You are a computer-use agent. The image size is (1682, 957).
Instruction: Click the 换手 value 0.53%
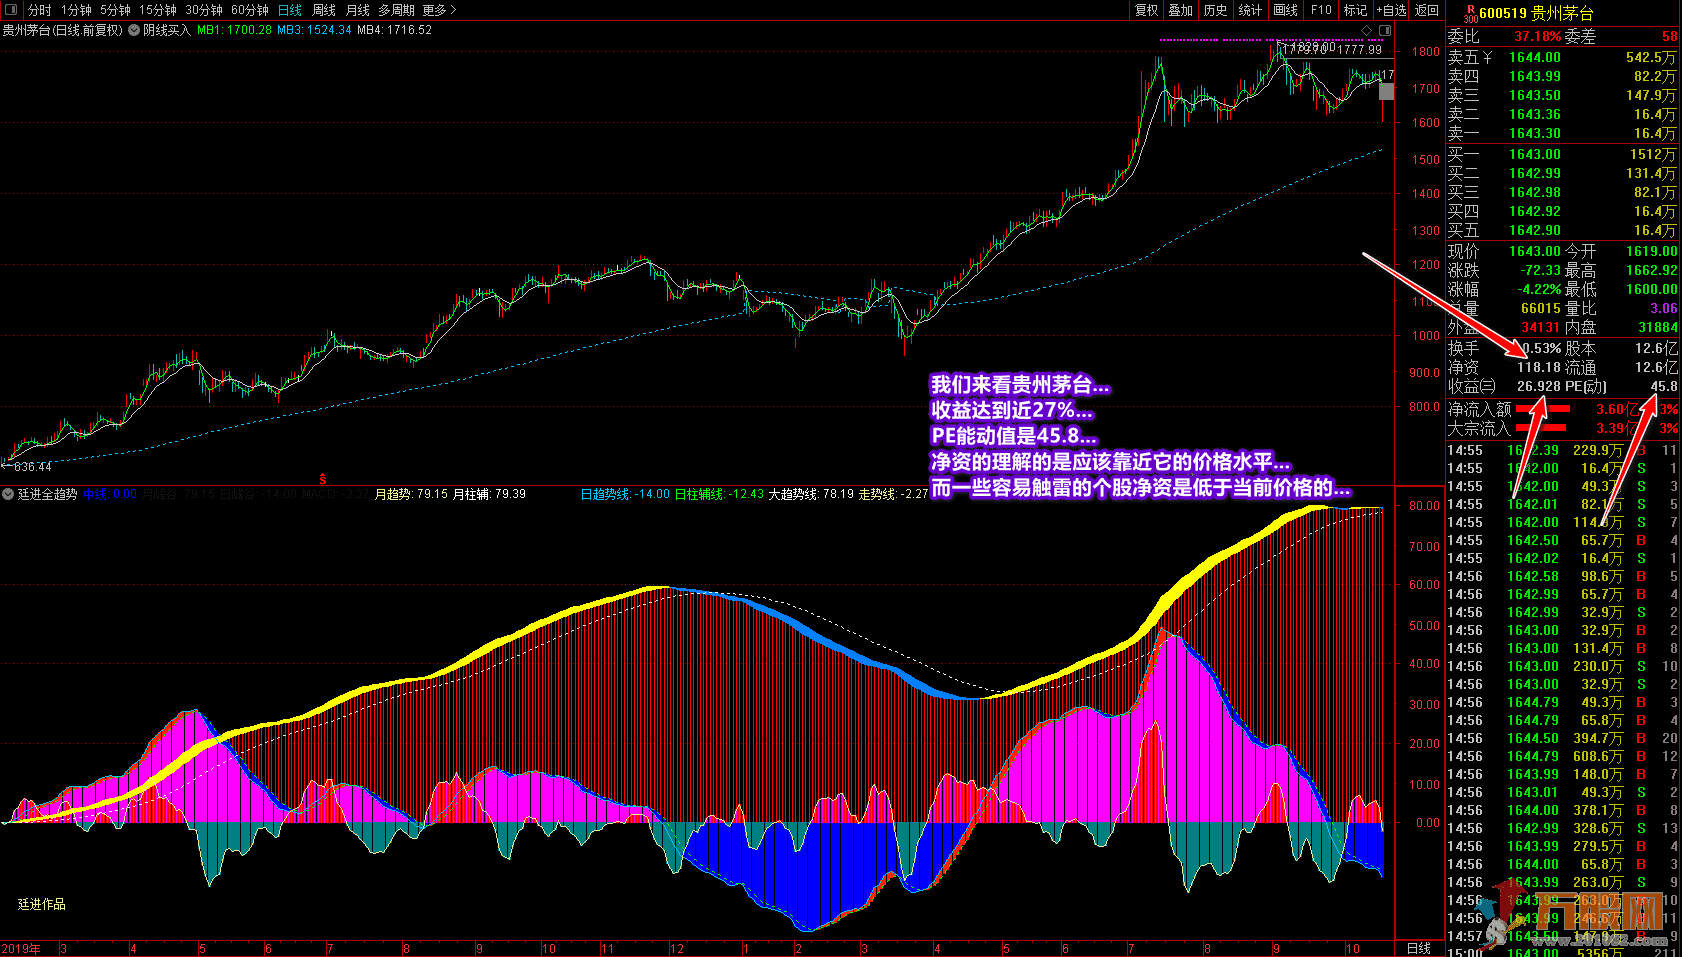pos(1542,348)
